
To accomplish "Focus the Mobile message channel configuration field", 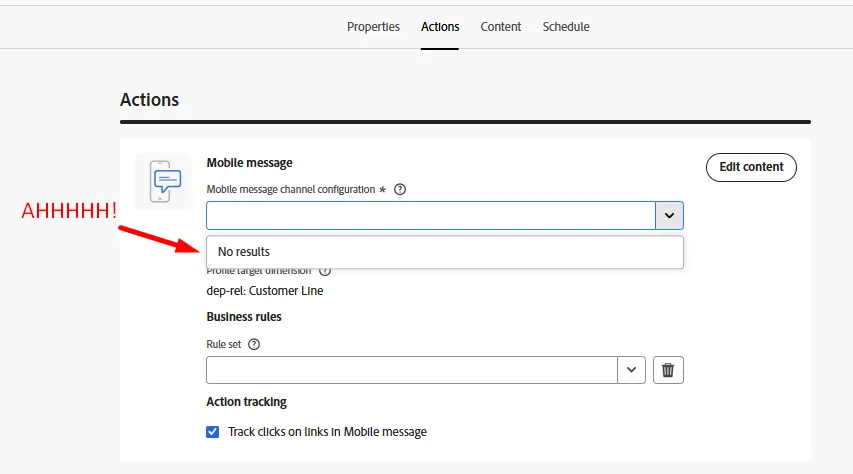I will tap(431, 216).
